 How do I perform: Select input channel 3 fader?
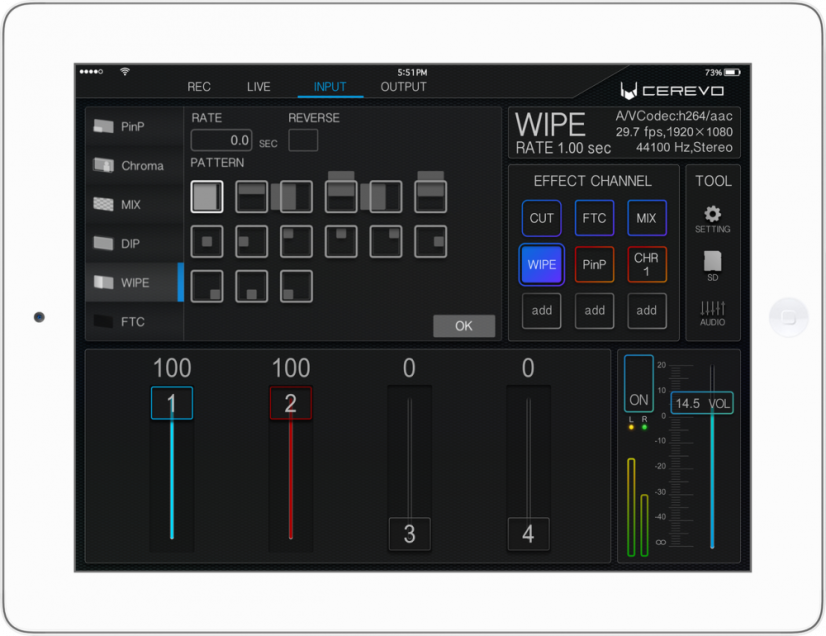(409, 534)
